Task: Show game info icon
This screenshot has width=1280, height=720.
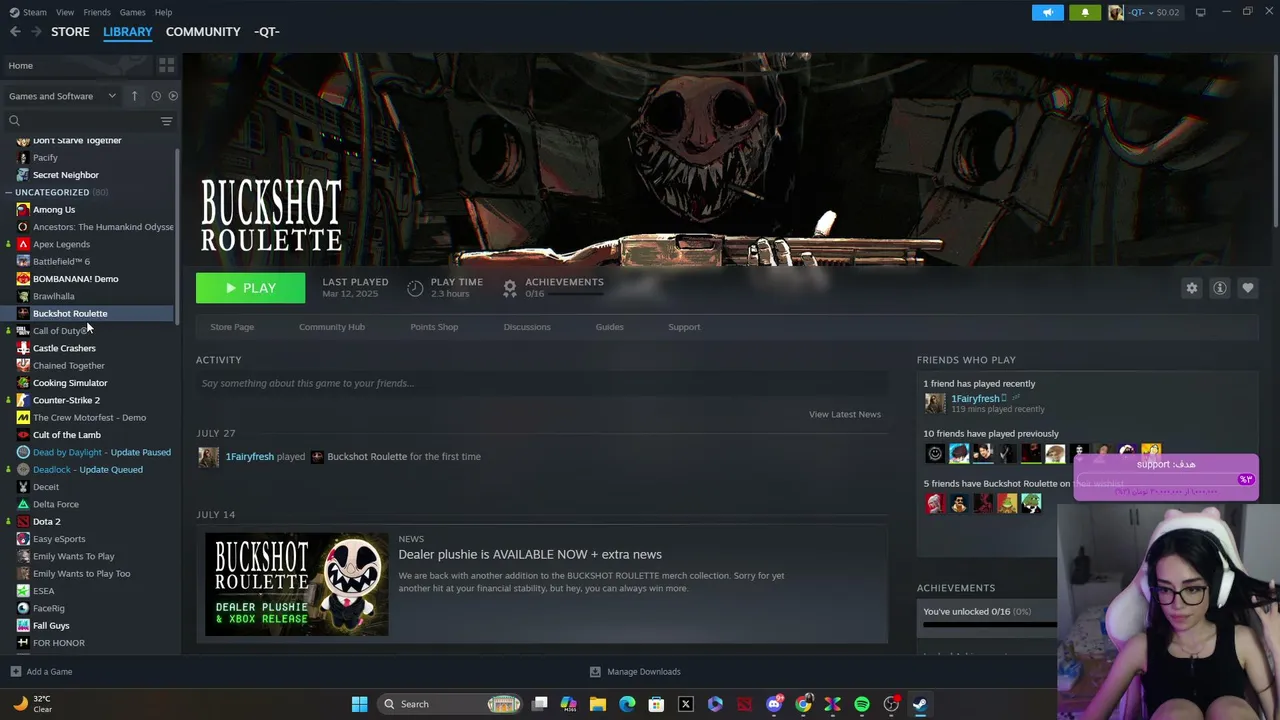Action: click(x=1220, y=288)
